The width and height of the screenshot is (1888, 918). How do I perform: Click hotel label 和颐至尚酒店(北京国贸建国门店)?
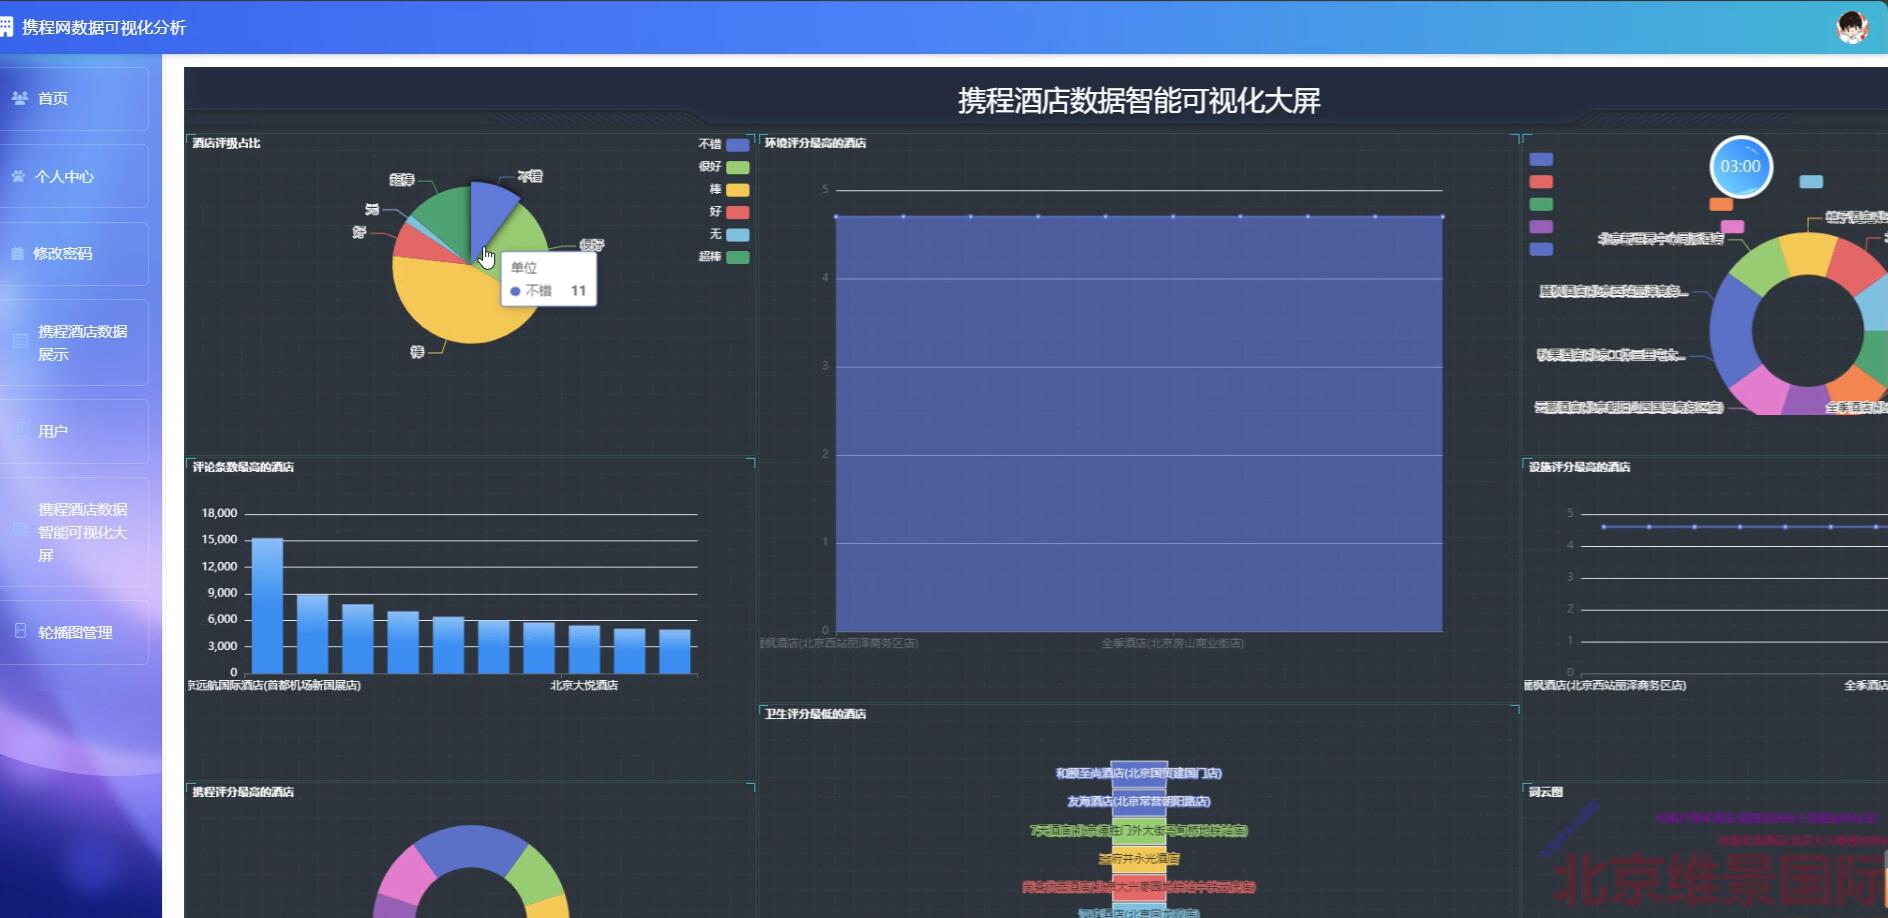point(1140,773)
